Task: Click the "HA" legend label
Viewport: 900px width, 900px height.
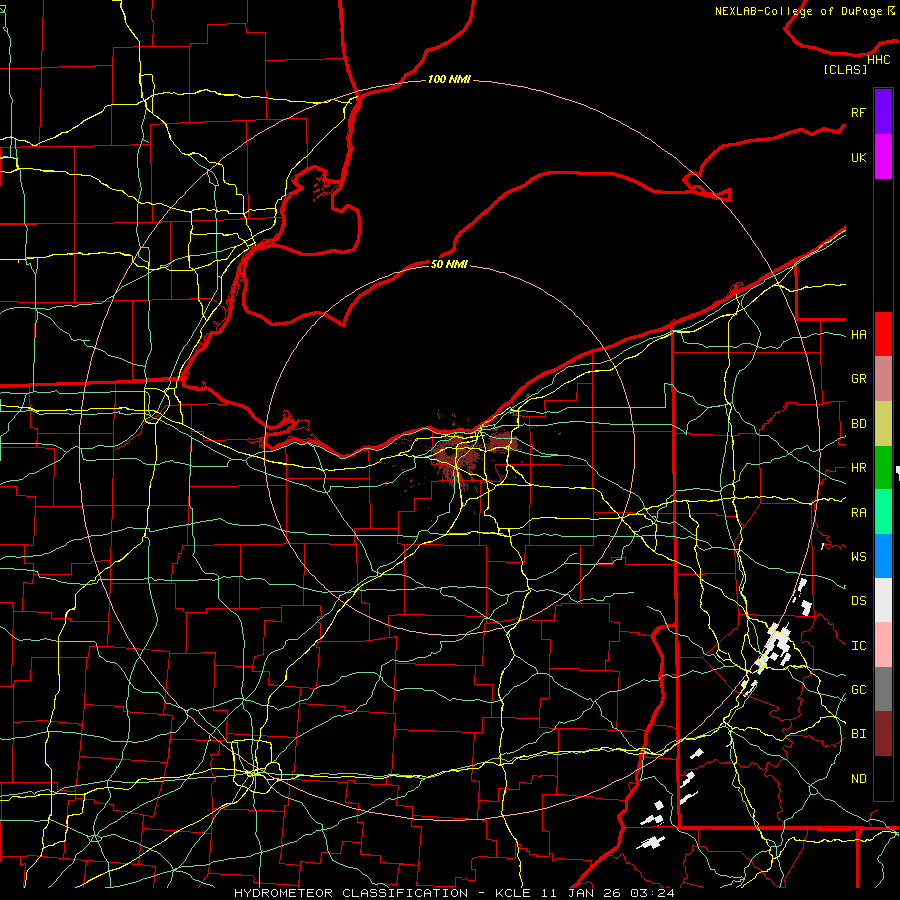Action: [859, 335]
